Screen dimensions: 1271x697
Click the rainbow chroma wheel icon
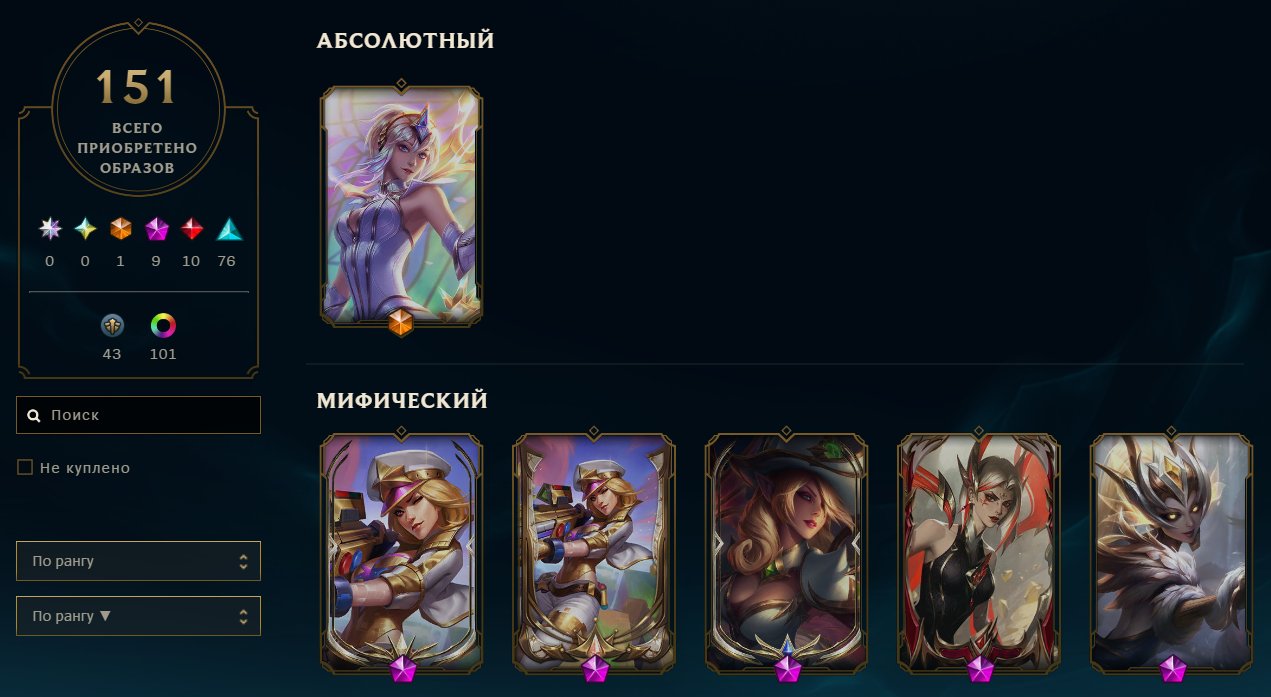(x=163, y=325)
